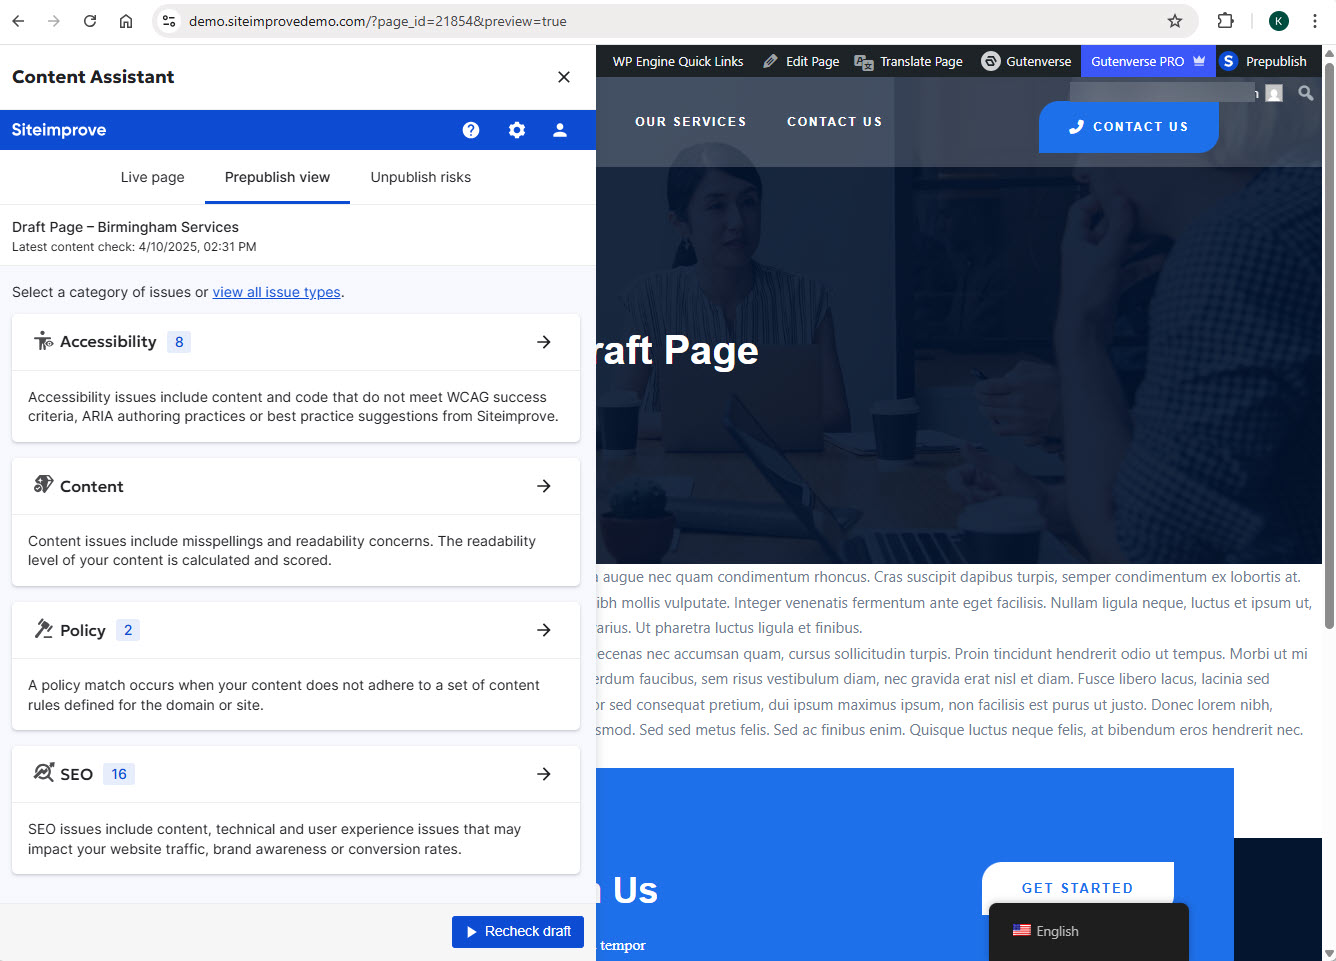Open the Siteimprove help icon
The height and width of the screenshot is (961, 1336).
[471, 129]
